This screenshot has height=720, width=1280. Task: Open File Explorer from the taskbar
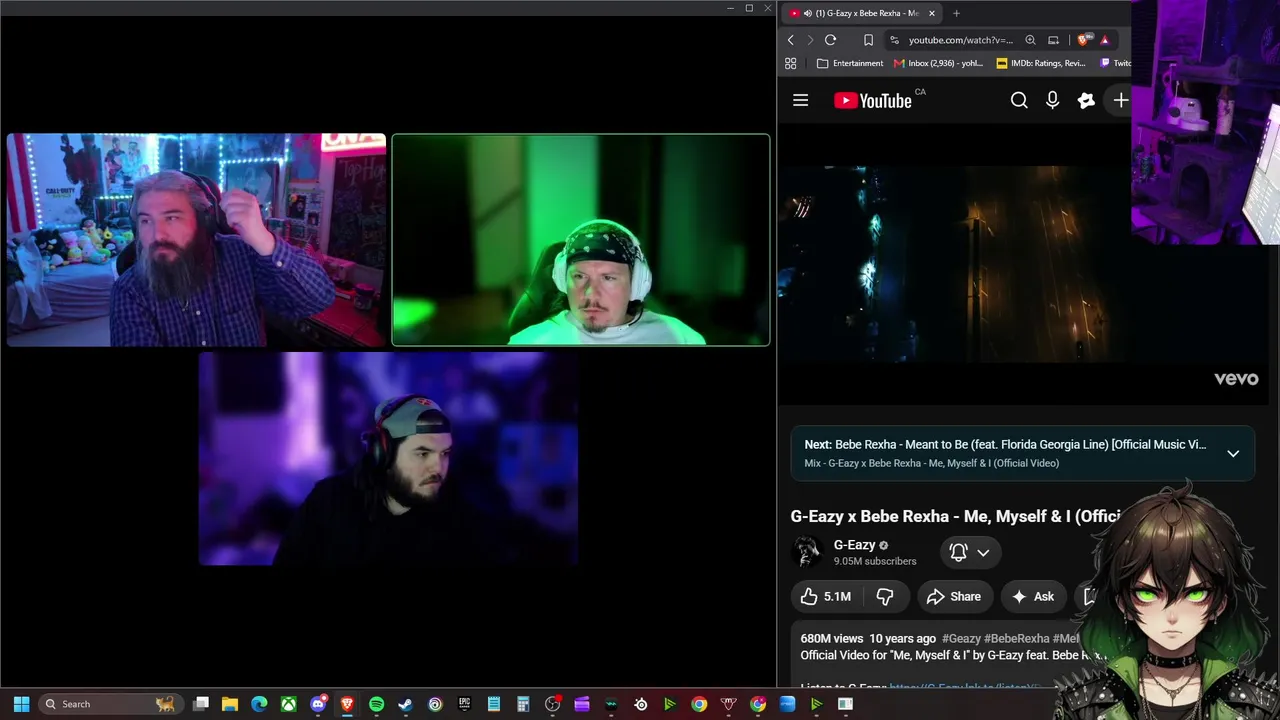[229, 704]
